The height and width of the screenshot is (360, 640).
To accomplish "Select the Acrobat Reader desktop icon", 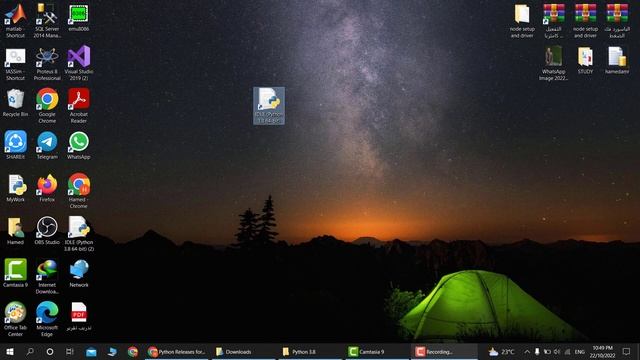I will tap(79, 106).
